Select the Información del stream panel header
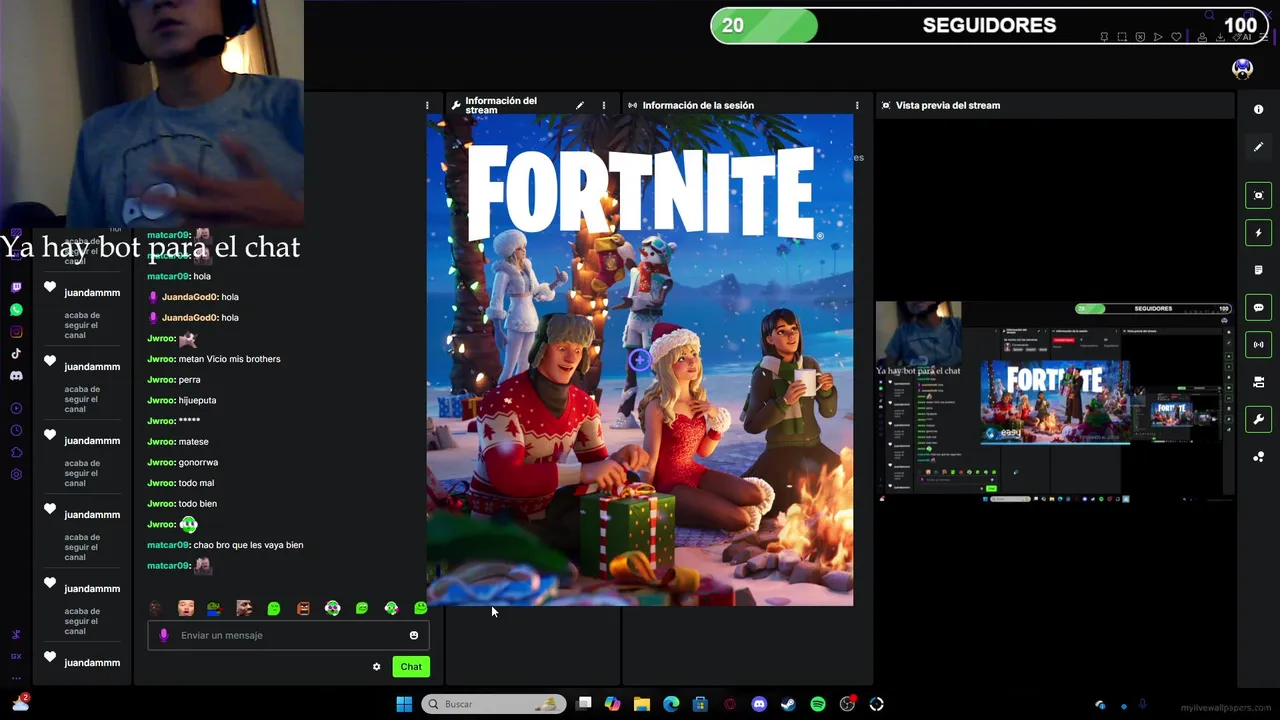Viewport: 1280px width, 720px height. coord(501,105)
